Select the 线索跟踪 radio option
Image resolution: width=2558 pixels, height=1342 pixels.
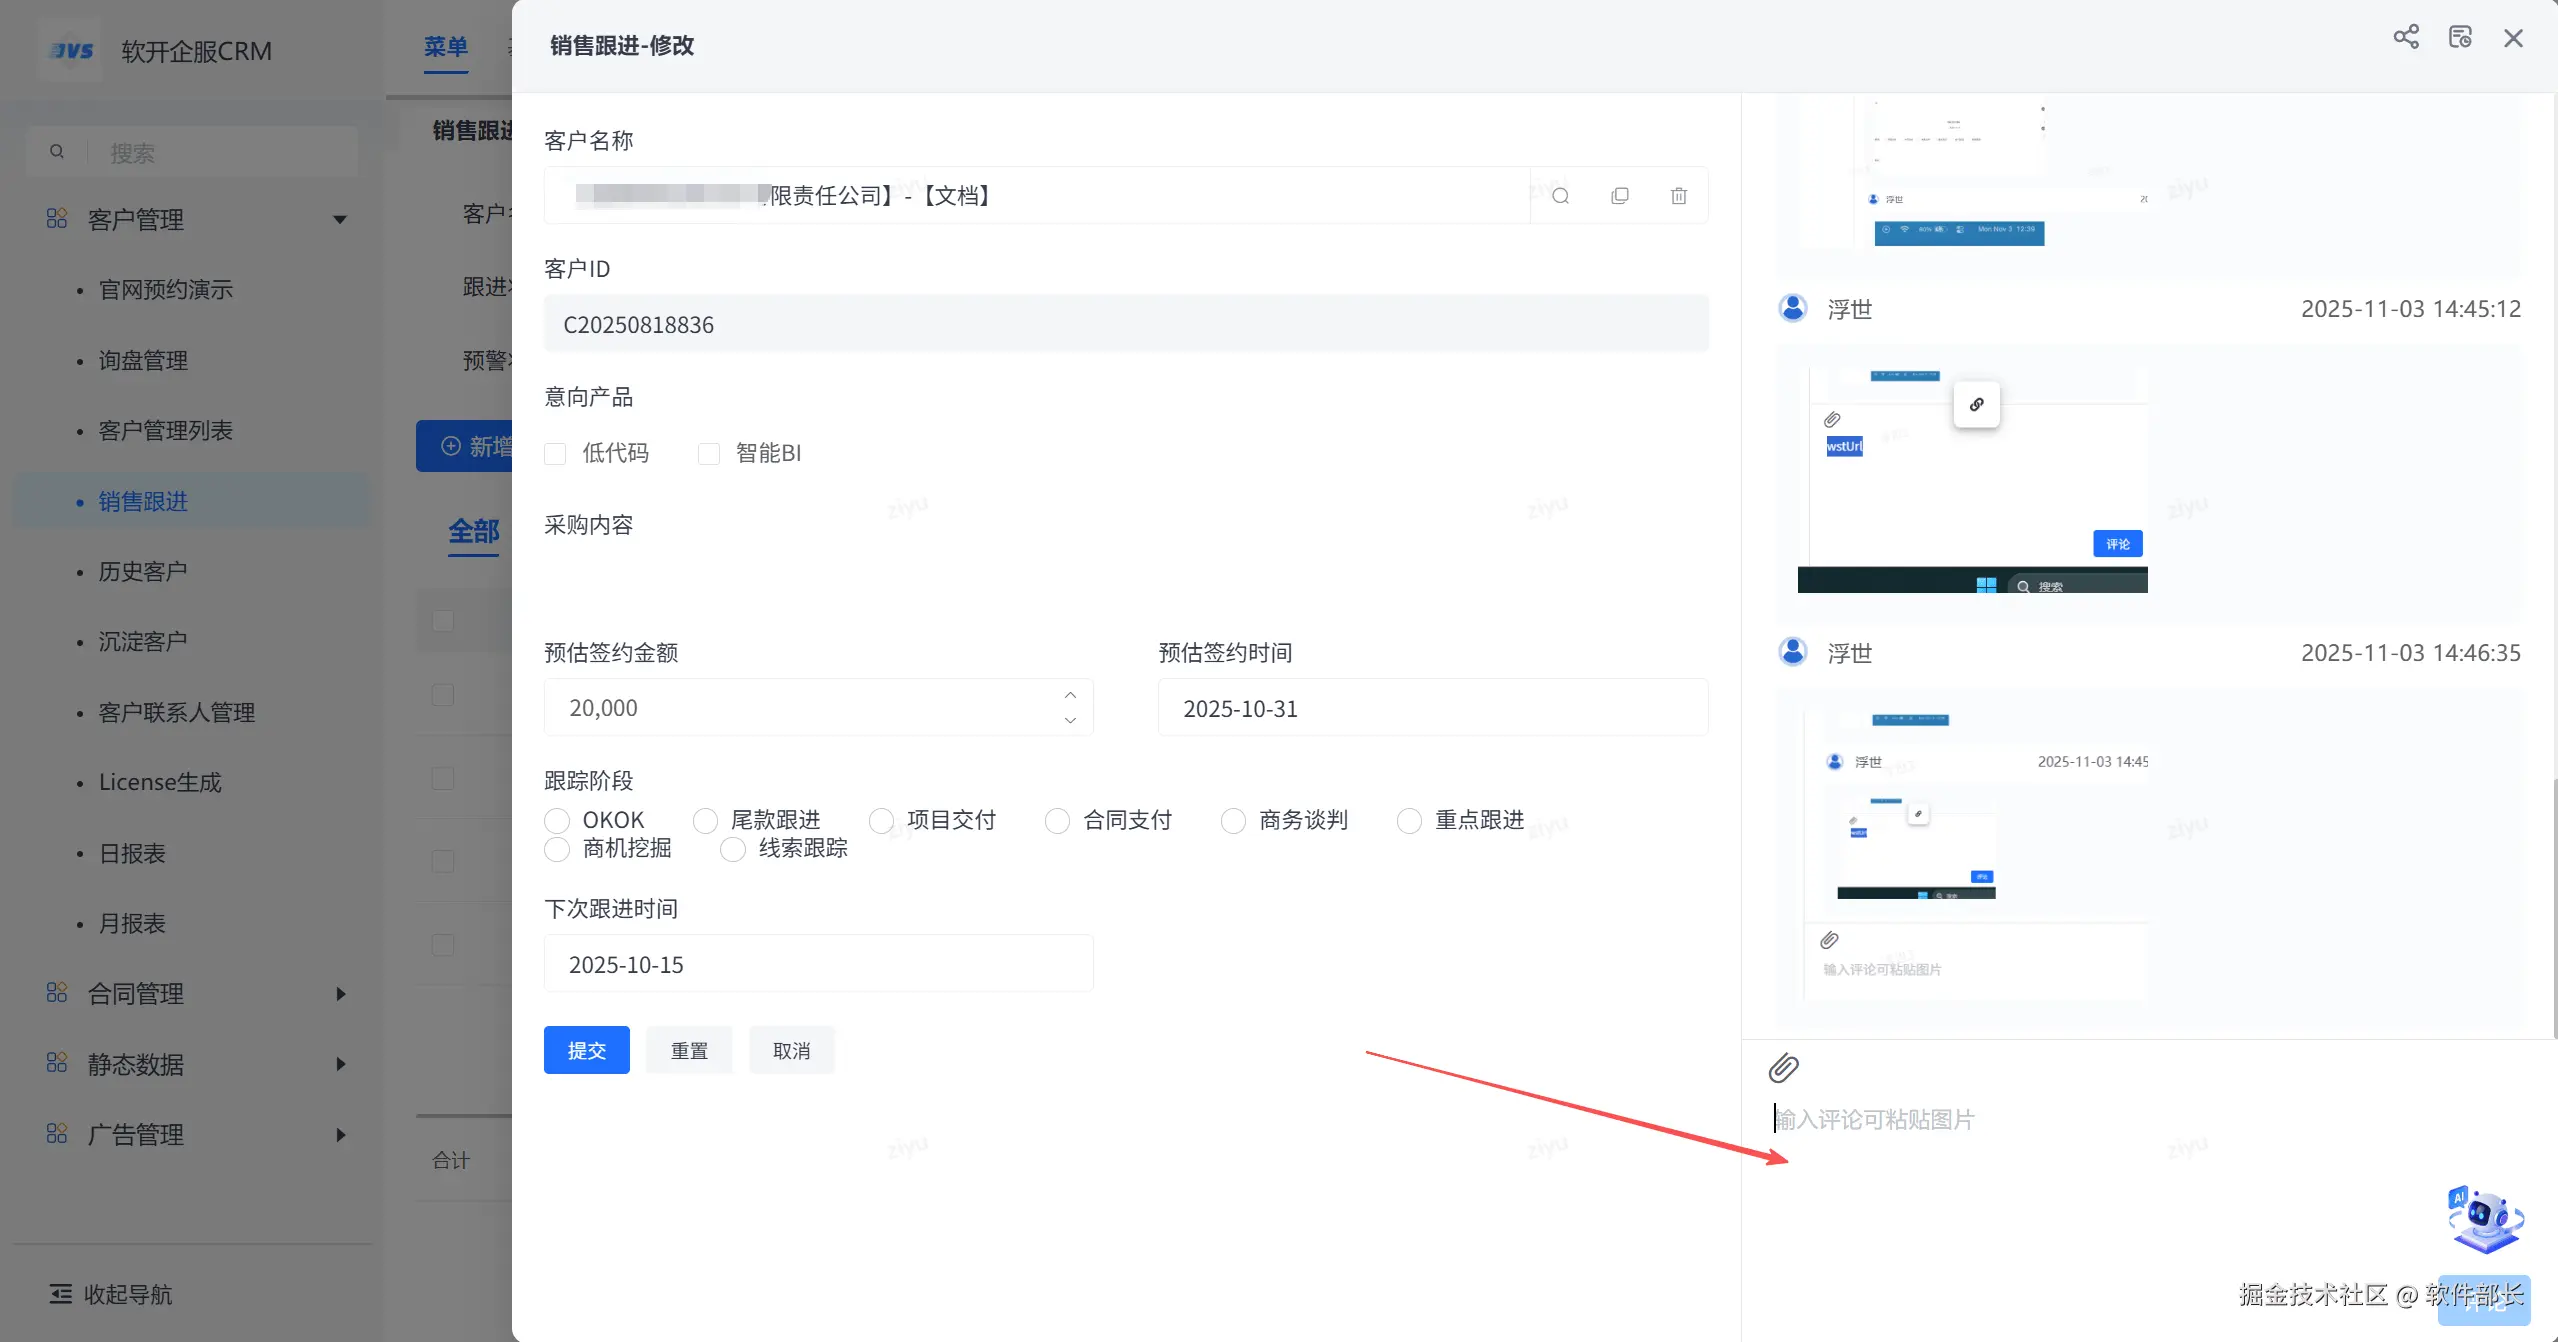coord(733,849)
